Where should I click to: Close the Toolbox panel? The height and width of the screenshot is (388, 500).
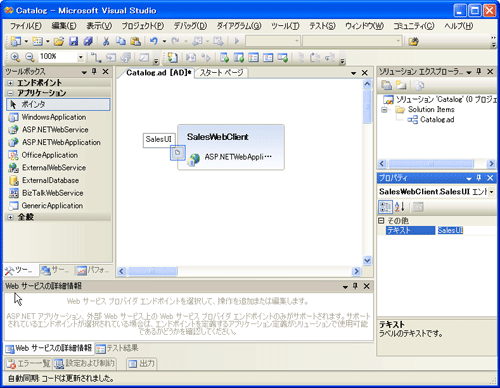(105, 71)
